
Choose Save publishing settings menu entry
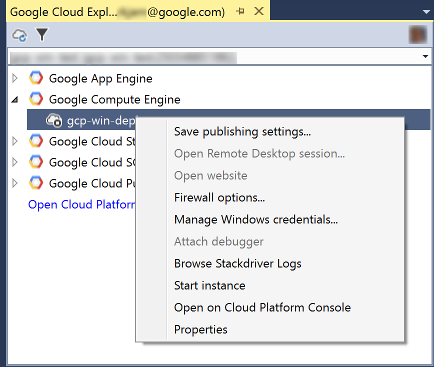coord(242,132)
